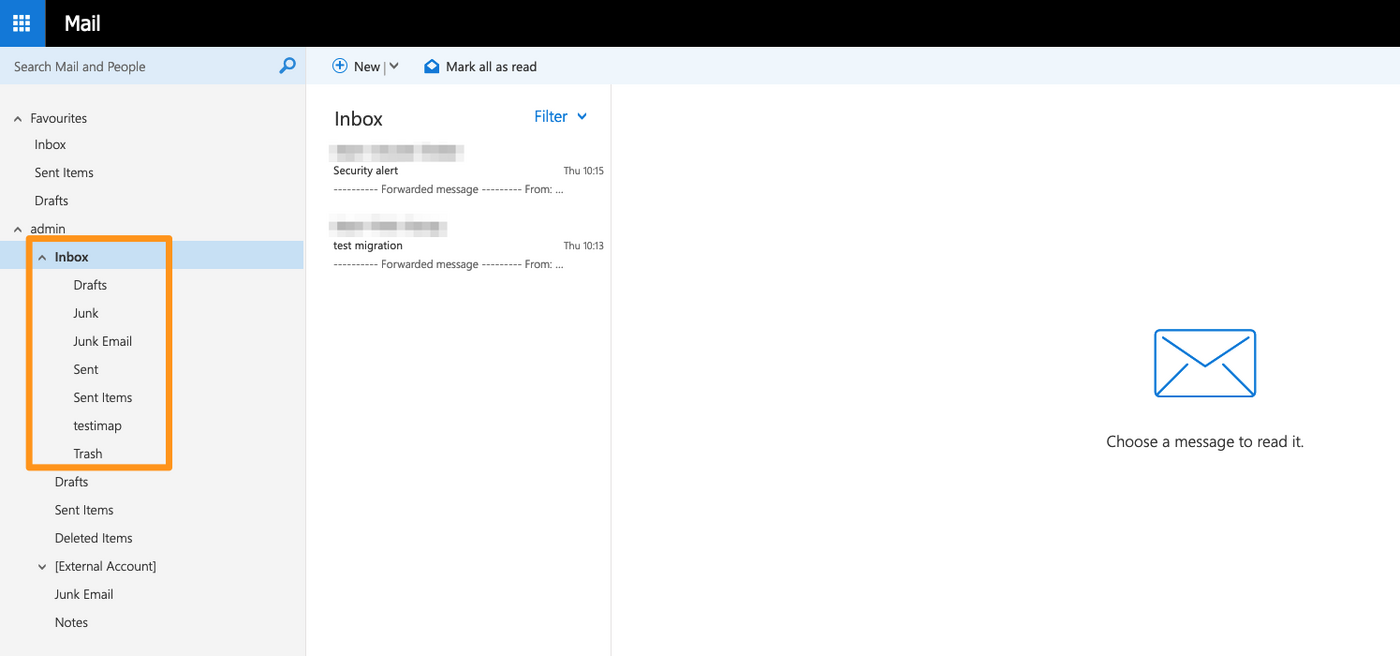Viewport: 1400px width, 656px height.
Task: Click the New message plus icon
Action: click(340, 66)
